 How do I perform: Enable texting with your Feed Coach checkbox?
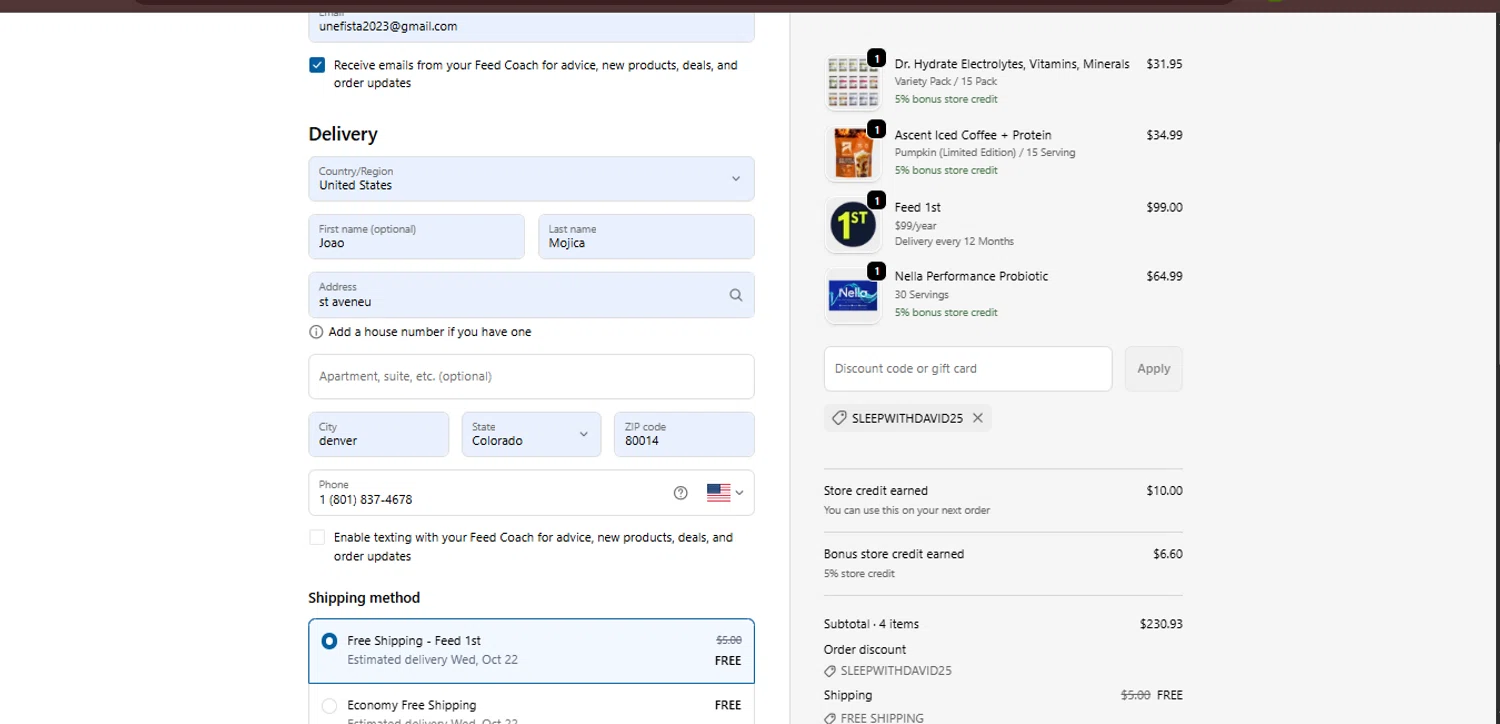[x=317, y=537]
